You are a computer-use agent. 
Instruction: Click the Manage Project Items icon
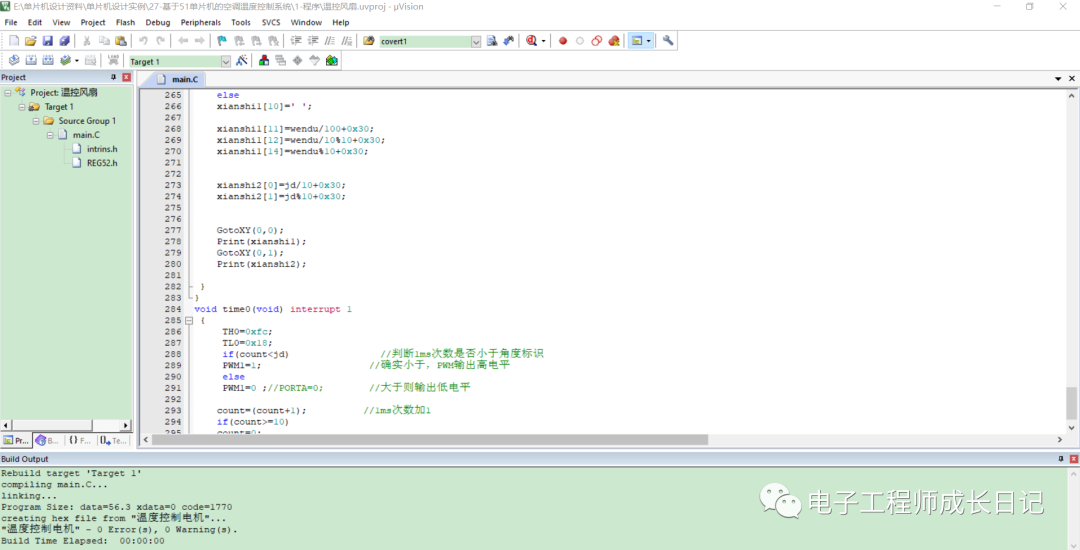(264, 61)
